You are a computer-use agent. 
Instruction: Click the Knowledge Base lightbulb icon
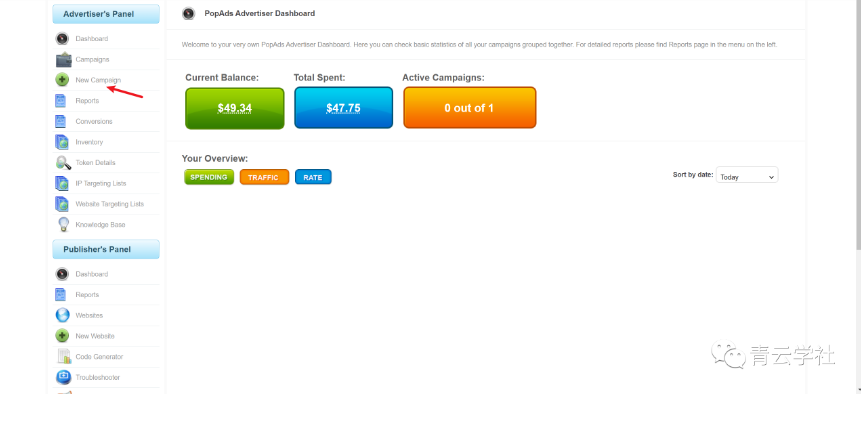(62, 225)
